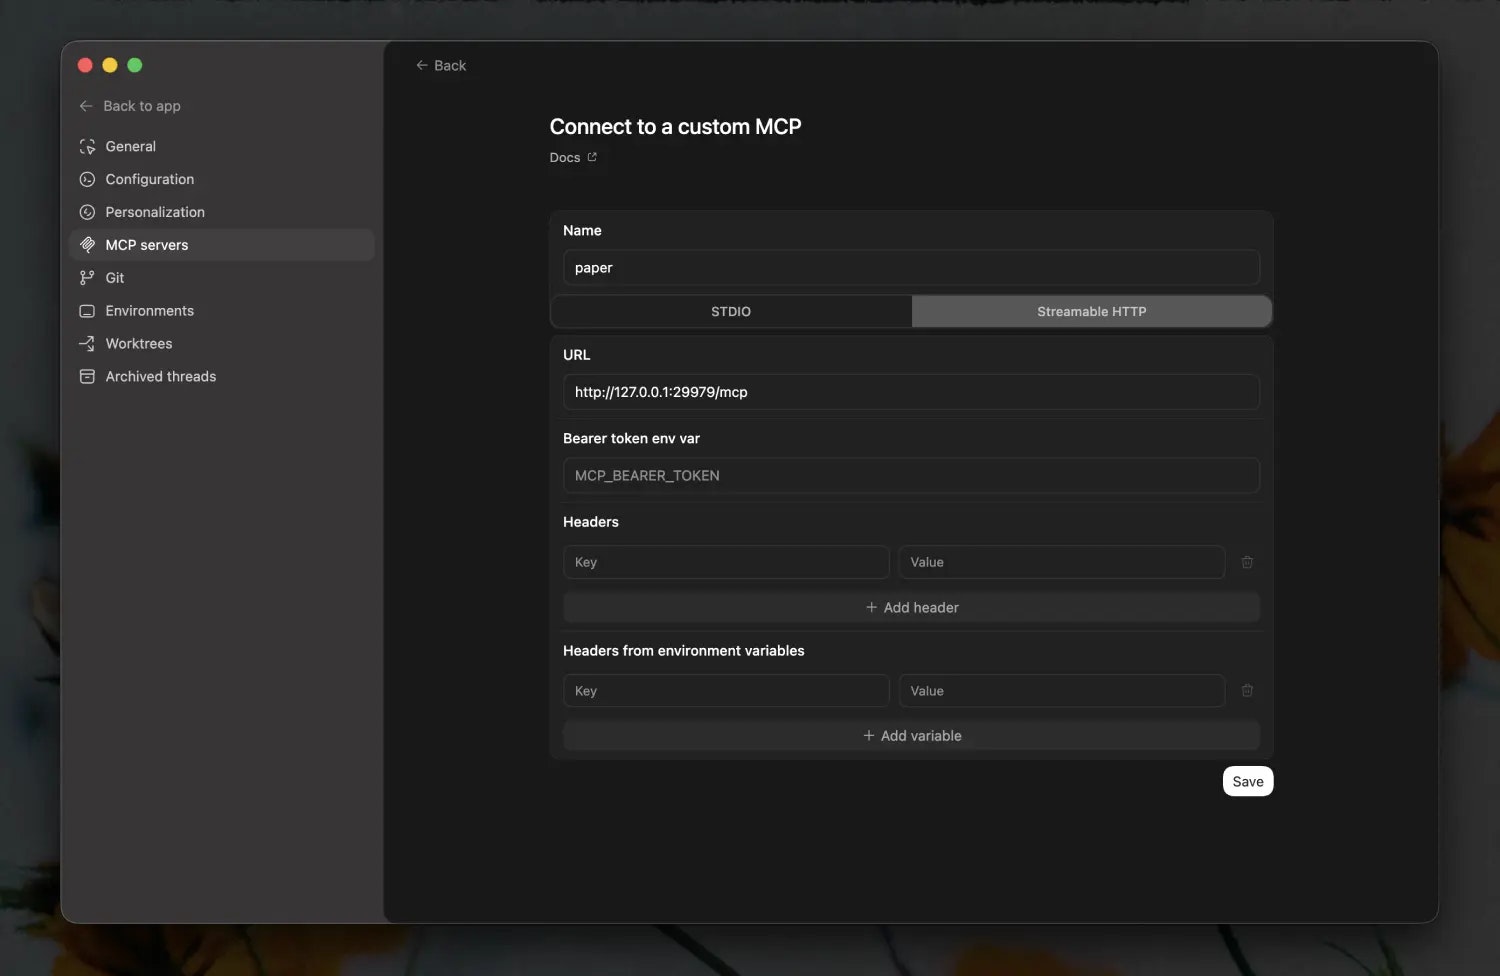Open the Docs link

(x=573, y=157)
